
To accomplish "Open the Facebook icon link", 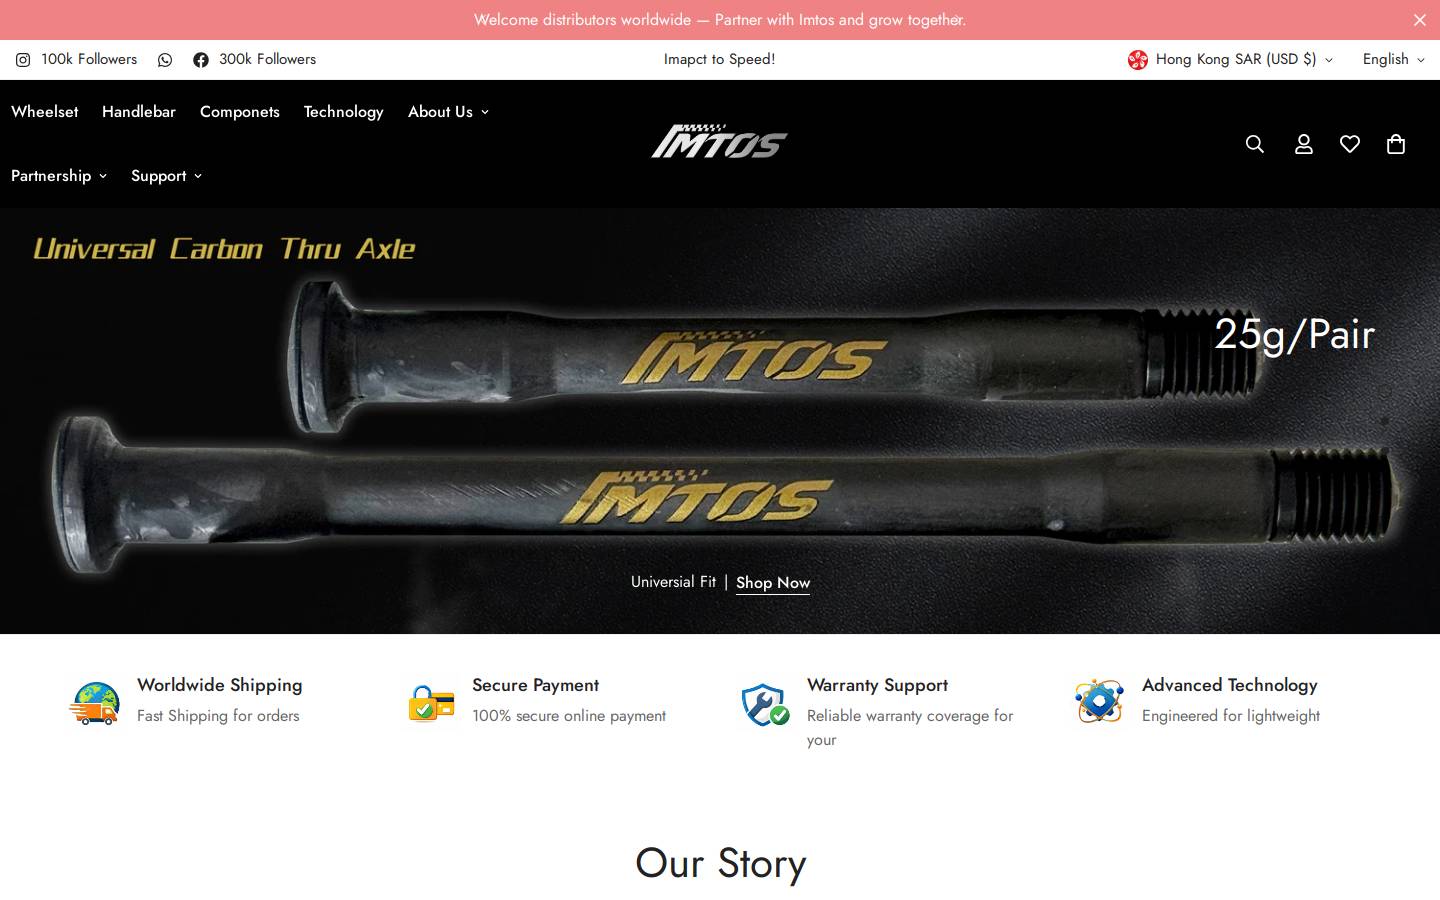I will pos(201,60).
